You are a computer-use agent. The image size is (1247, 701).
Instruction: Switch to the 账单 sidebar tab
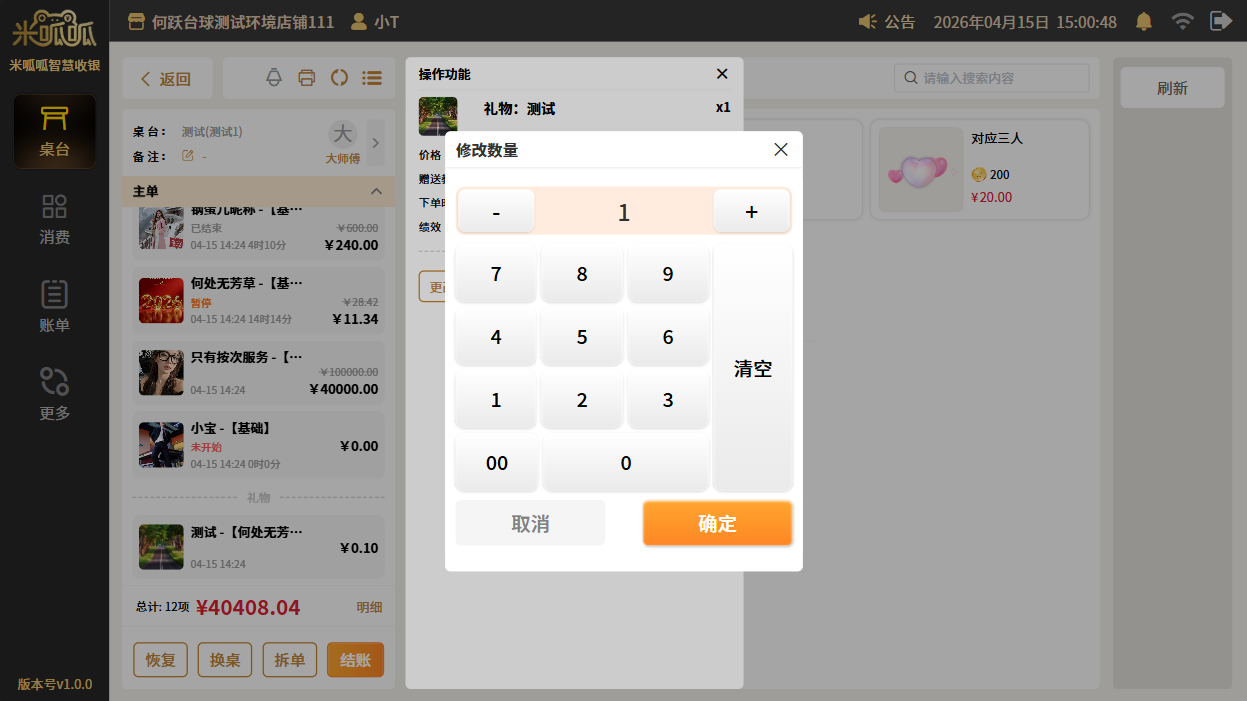[x=54, y=307]
